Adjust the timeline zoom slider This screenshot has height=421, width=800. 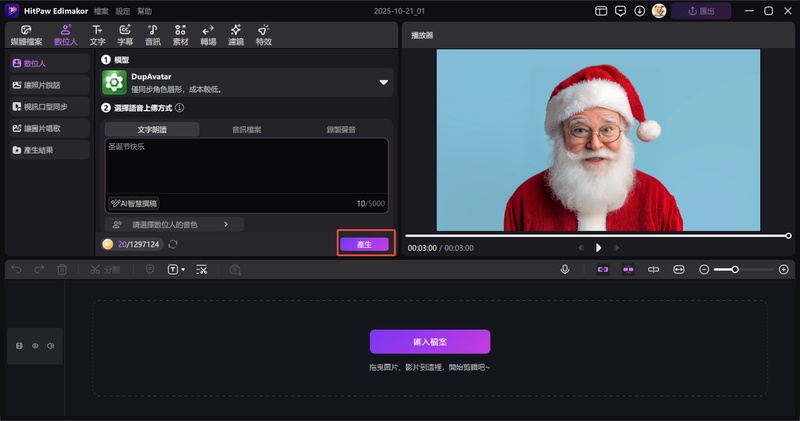click(735, 269)
